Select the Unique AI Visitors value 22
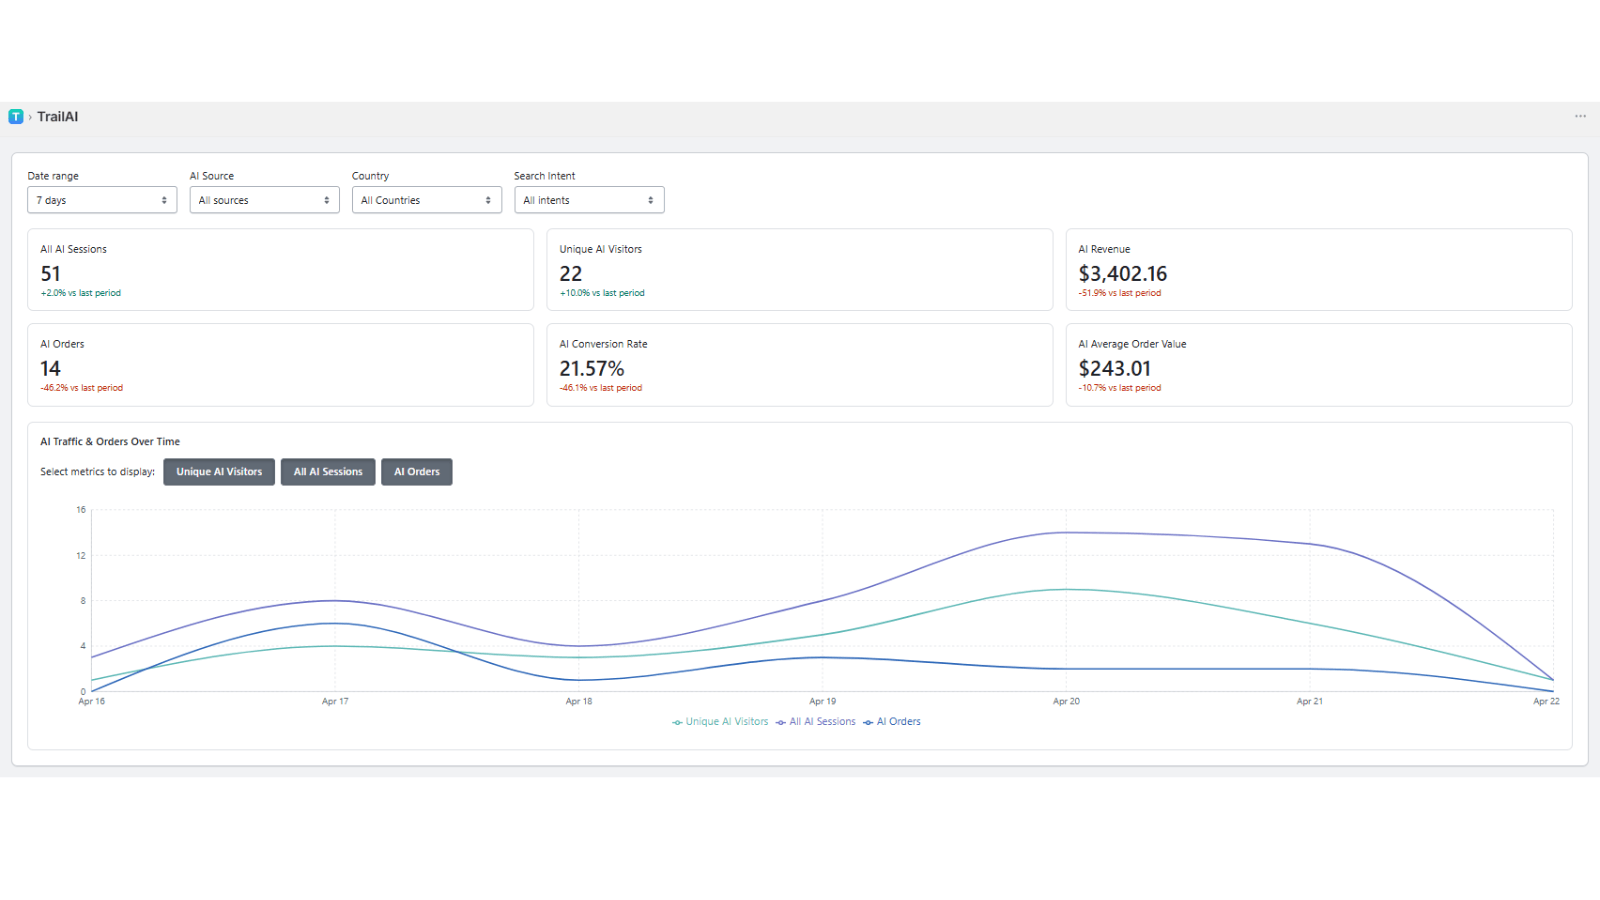 tap(571, 274)
